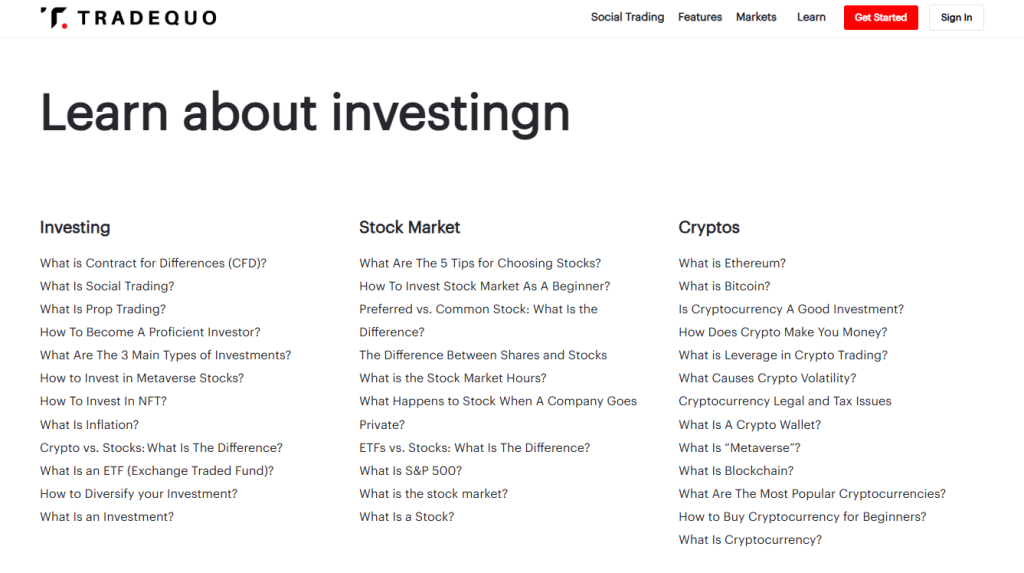The width and height of the screenshot is (1024, 573).
Task: Click the Sign In button
Action: (955, 17)
